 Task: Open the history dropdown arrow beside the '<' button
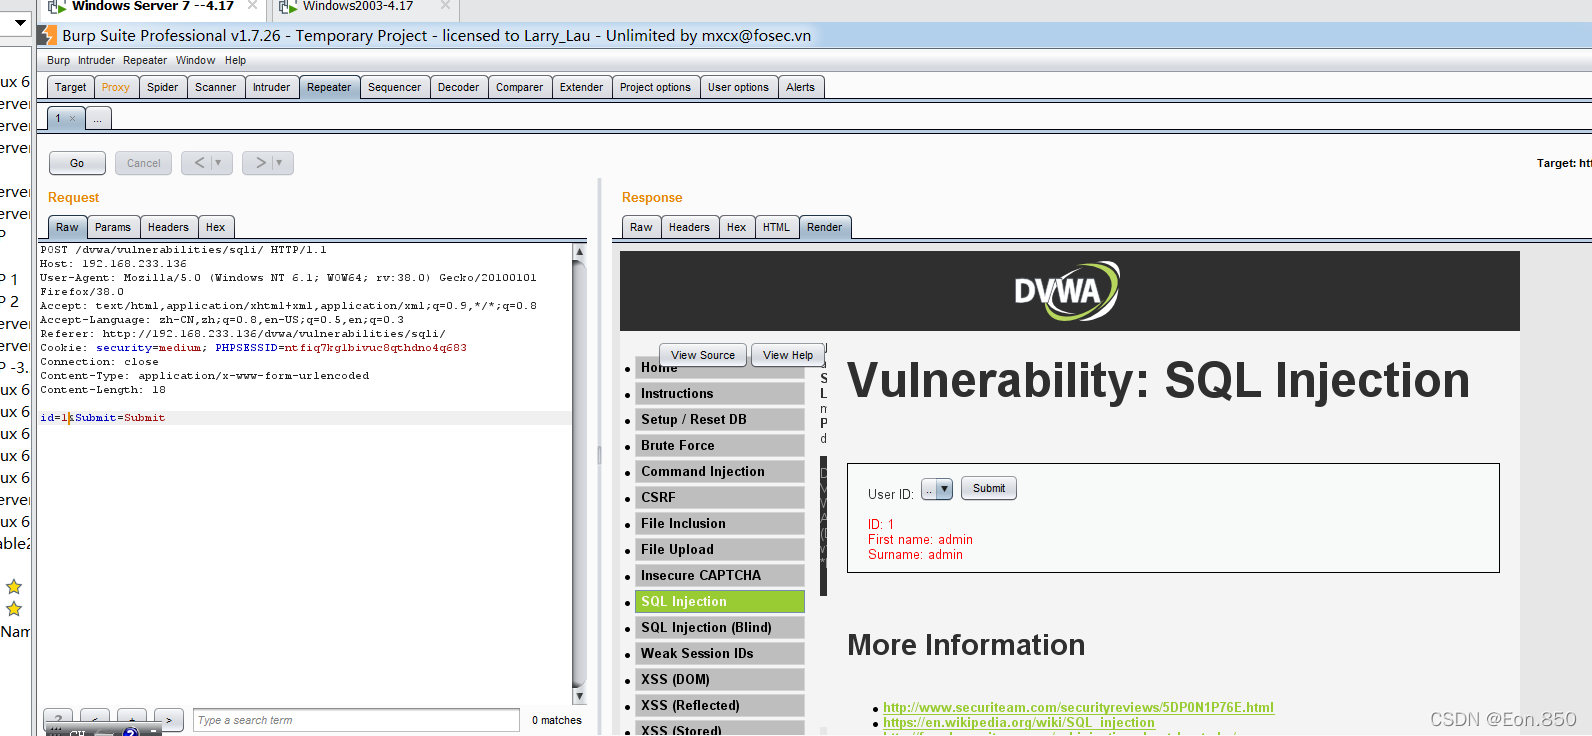click(219, 163)
